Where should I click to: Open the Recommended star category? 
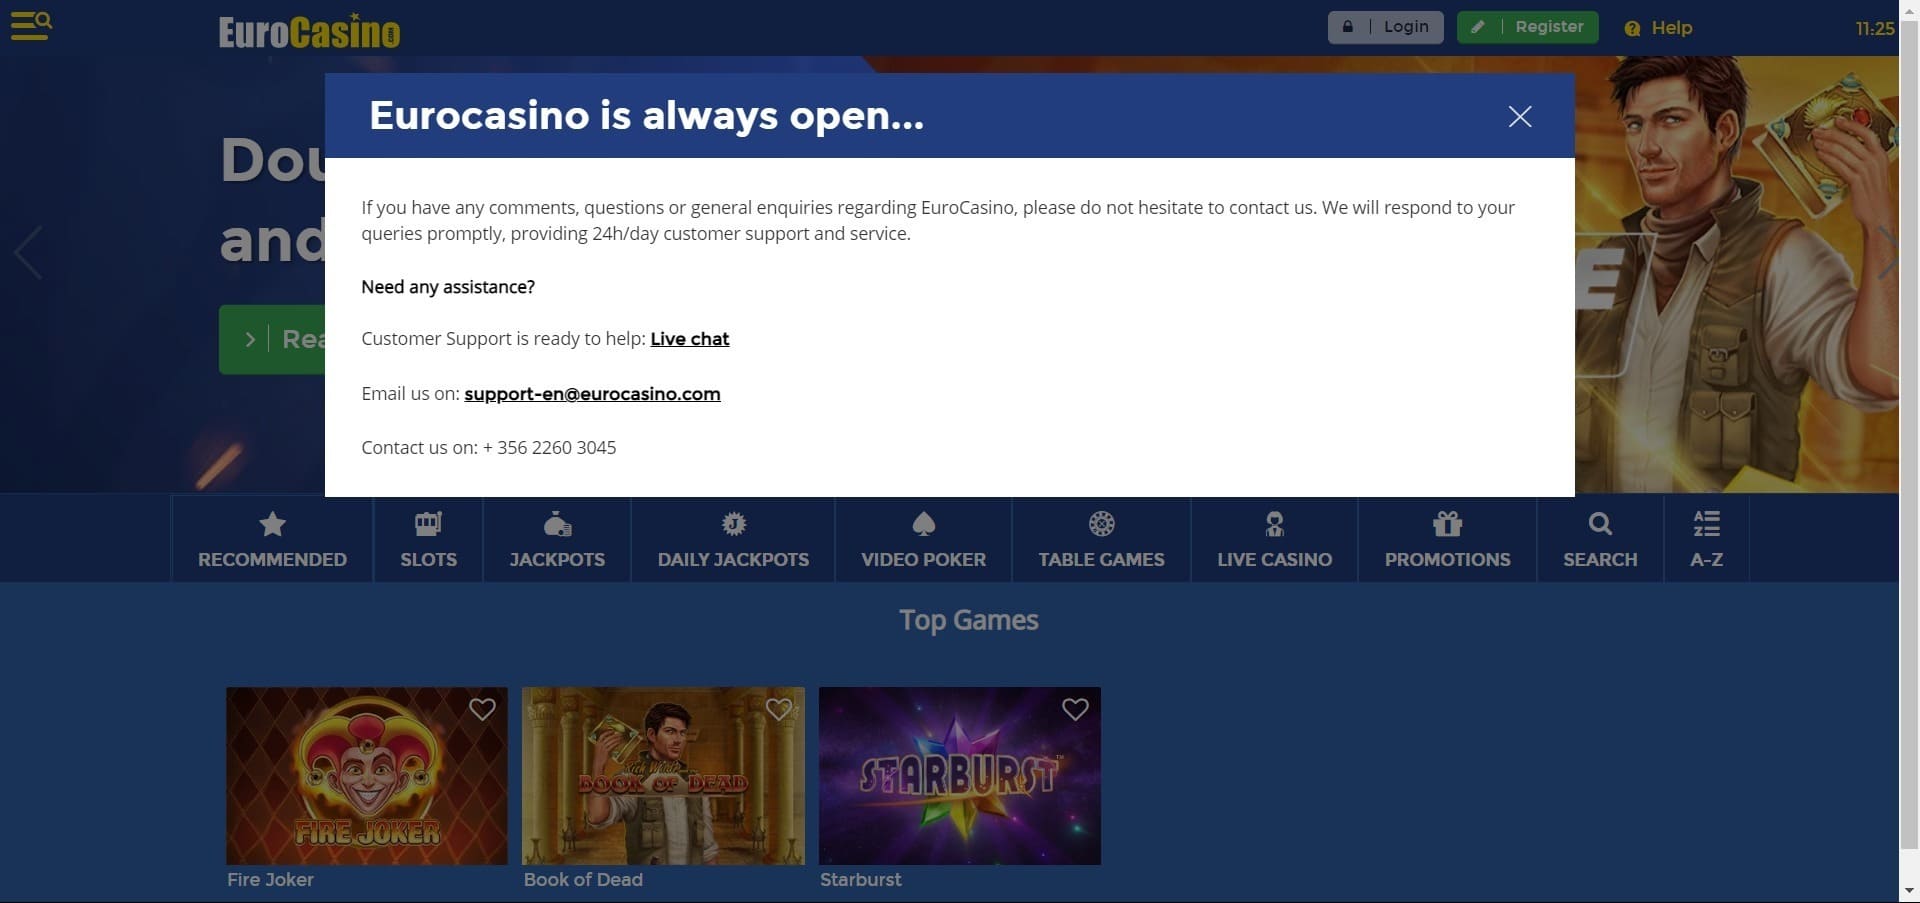pos(272,538)
